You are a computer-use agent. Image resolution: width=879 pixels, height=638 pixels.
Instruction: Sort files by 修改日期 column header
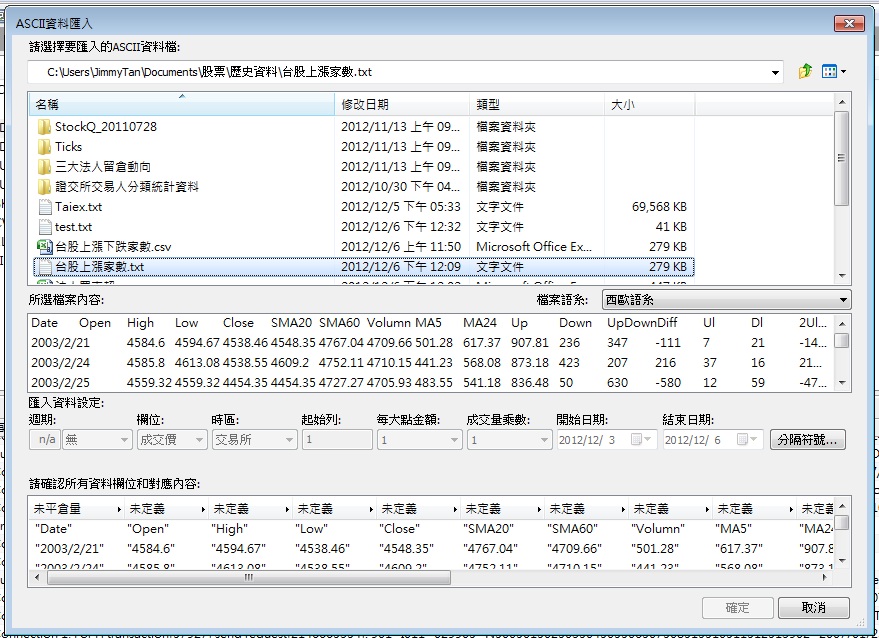[402, 104]
